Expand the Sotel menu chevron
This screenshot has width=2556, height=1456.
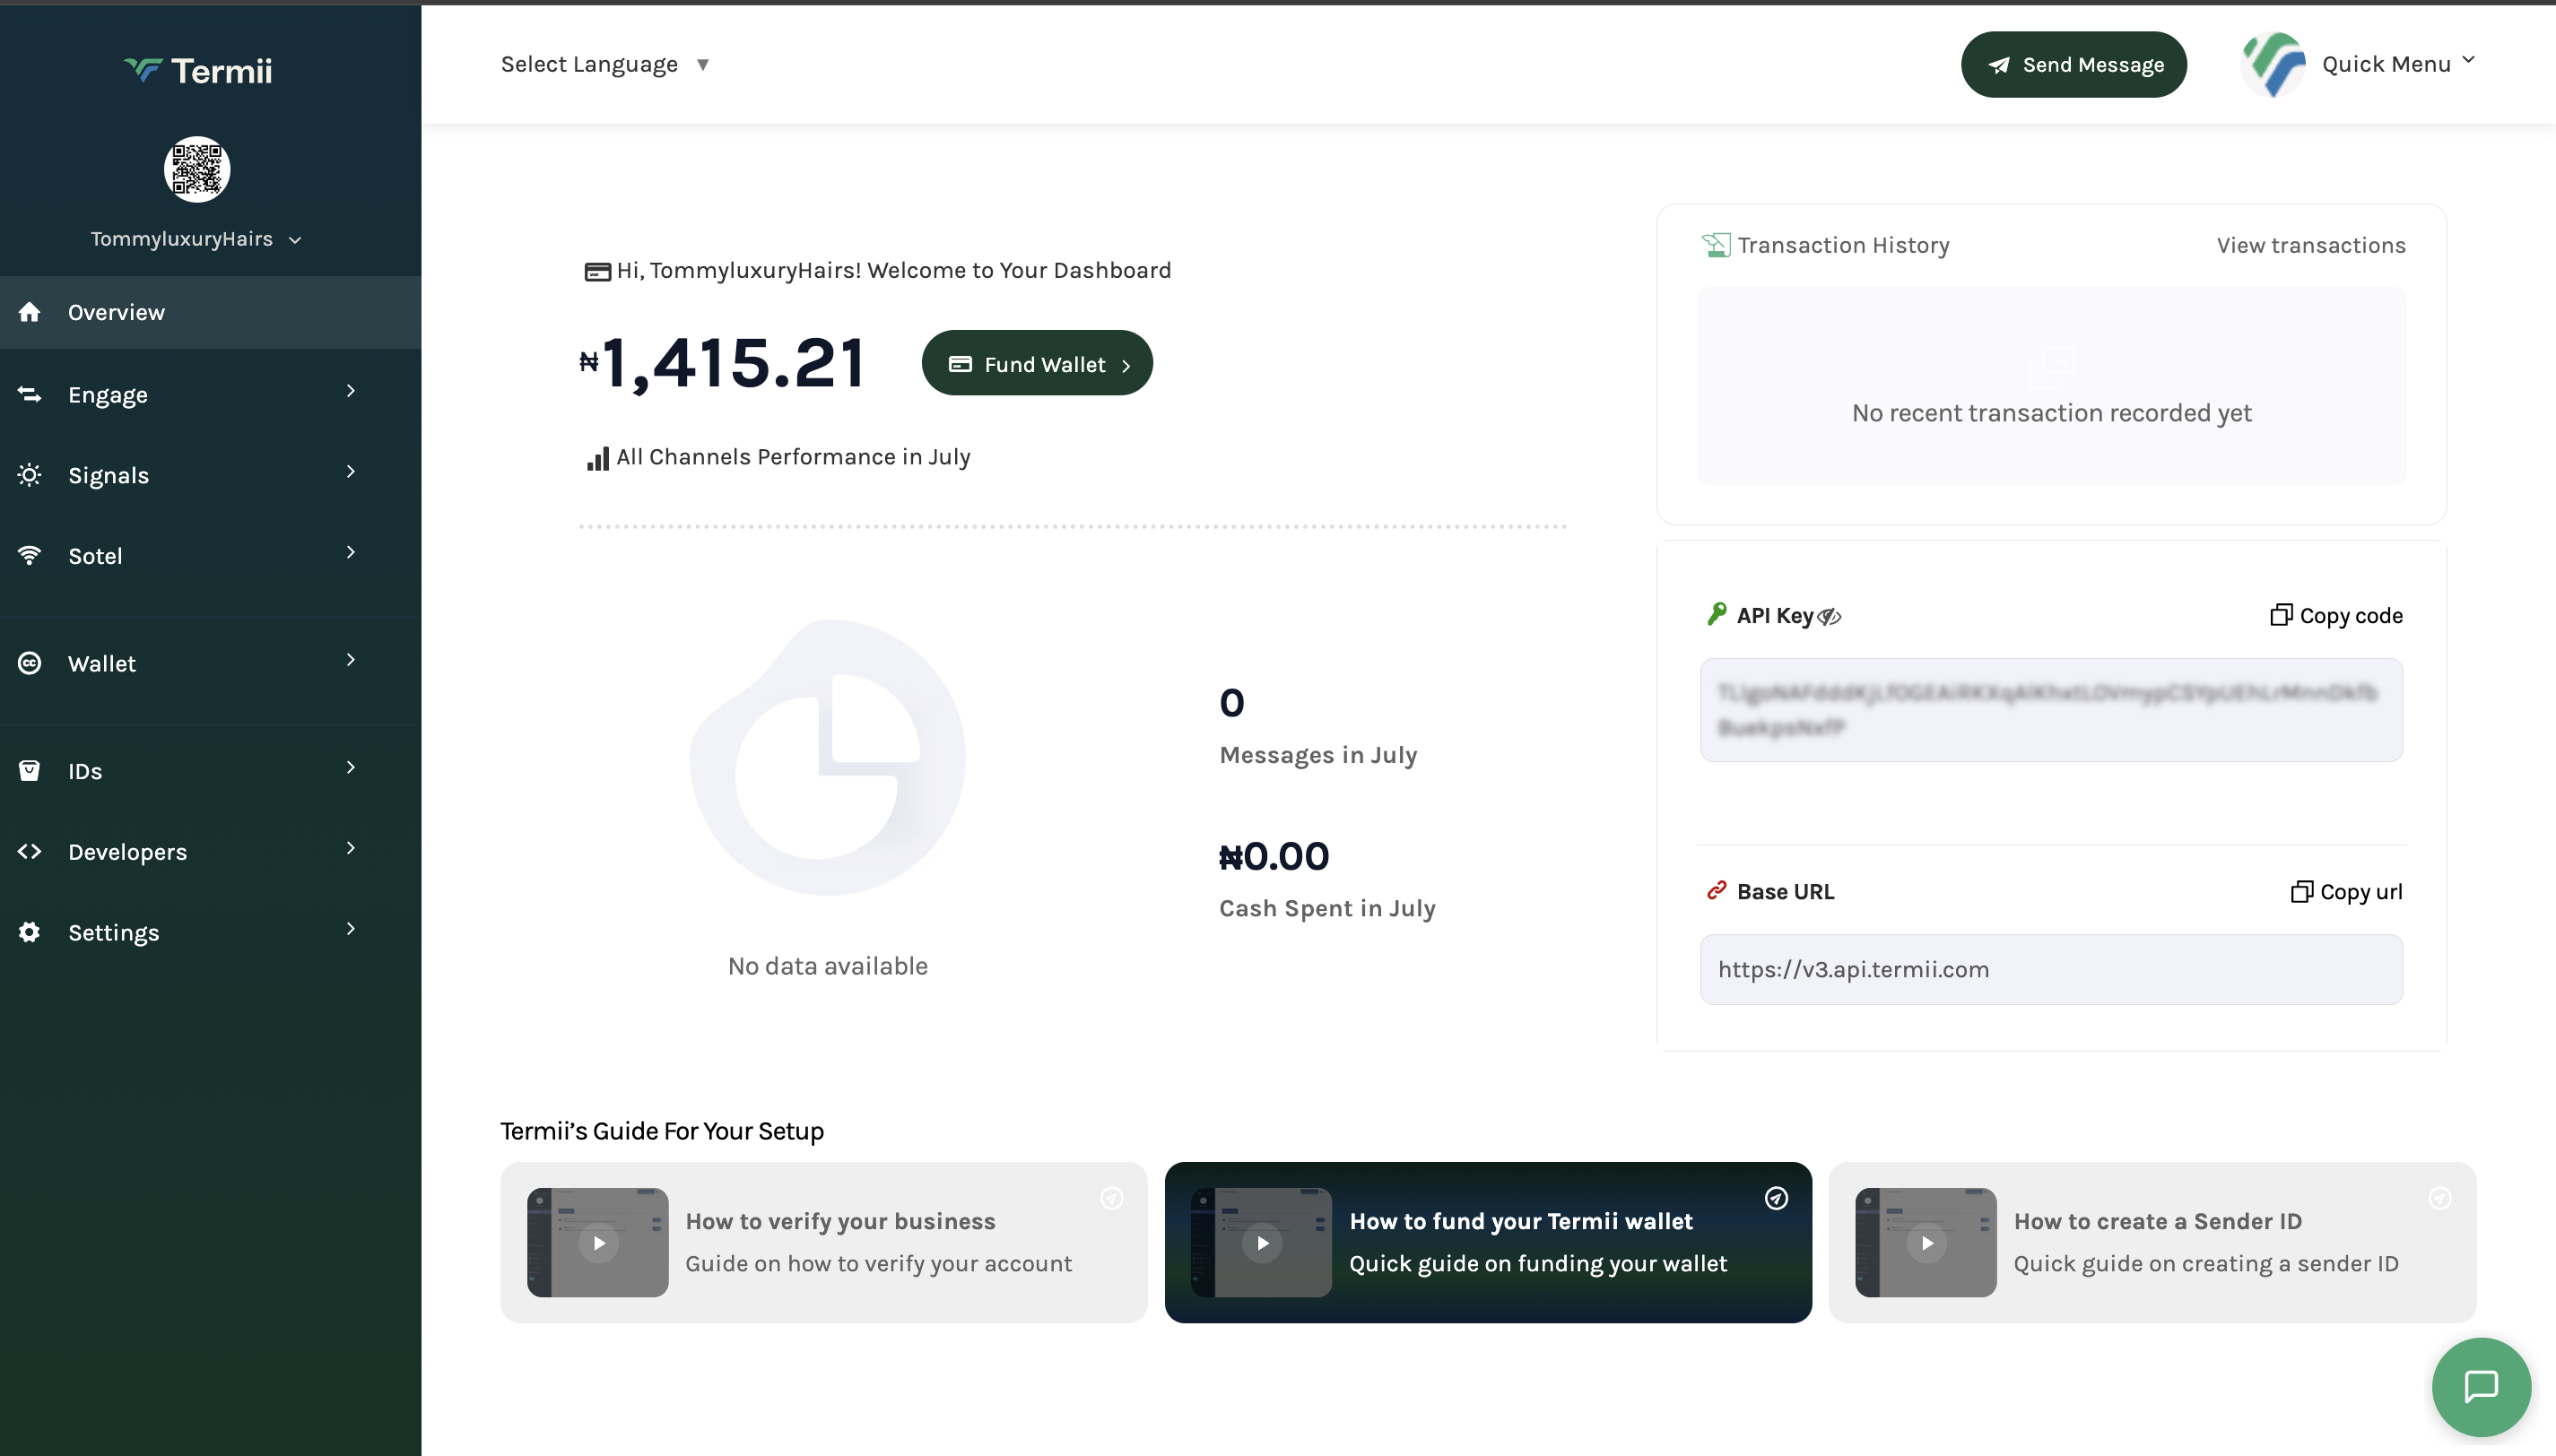[351, 552]
